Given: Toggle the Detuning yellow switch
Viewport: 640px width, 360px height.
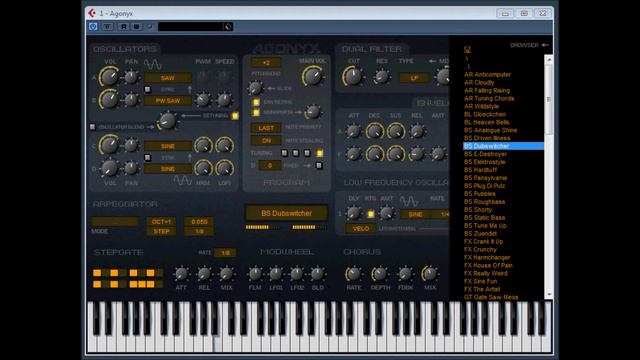Looking at the screenshot, I should click(235, 116).
